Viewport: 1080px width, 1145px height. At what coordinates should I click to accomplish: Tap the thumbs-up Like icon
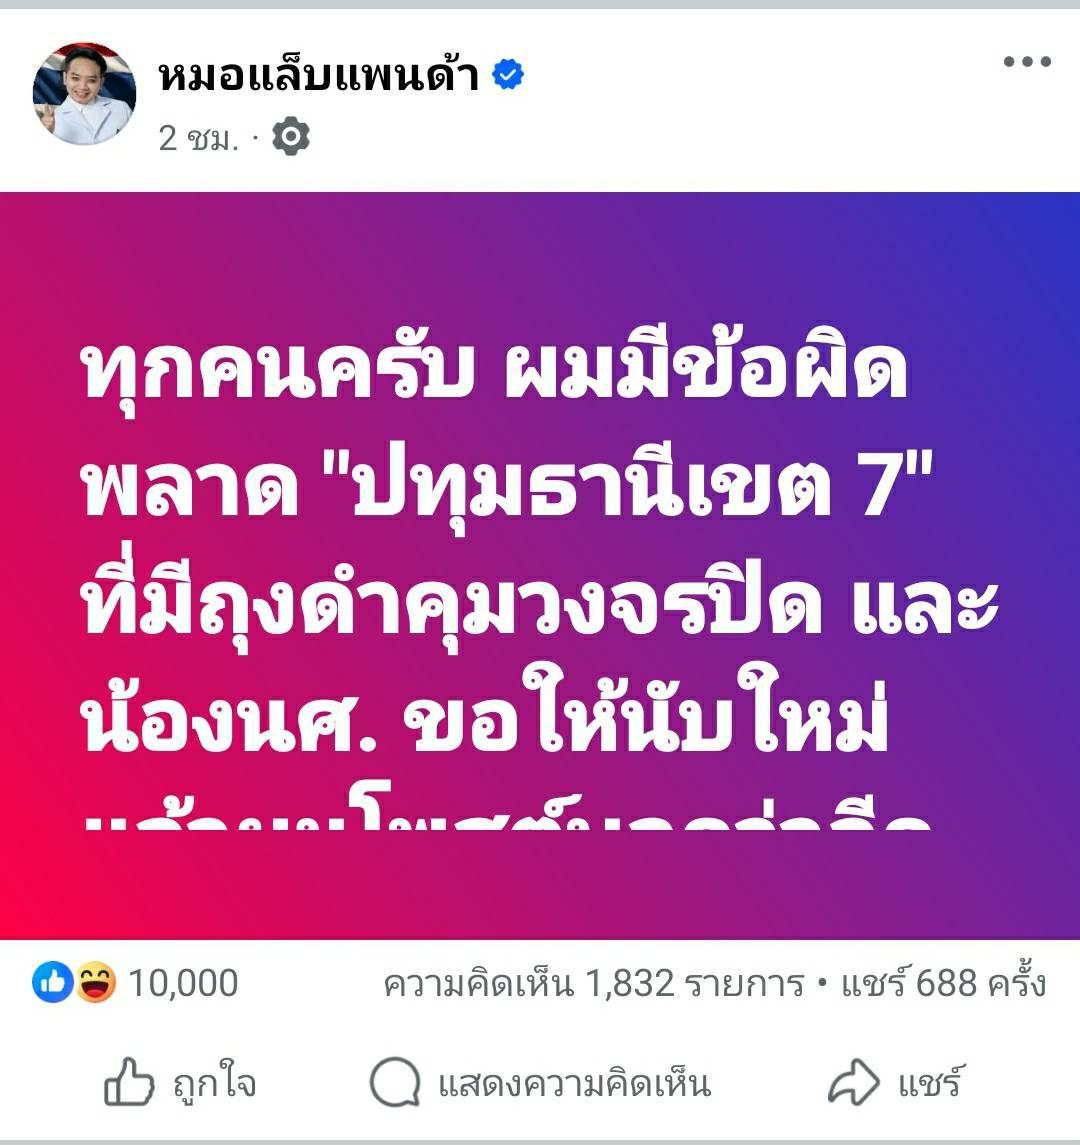point(129,1081)
